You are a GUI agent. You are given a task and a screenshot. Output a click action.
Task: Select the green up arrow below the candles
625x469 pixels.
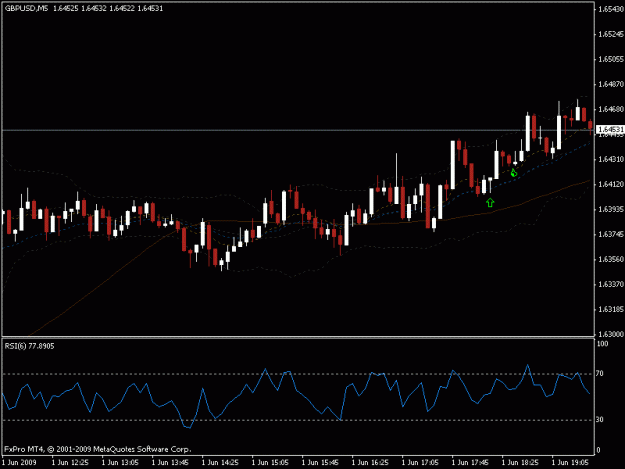(x=490, y=203)
